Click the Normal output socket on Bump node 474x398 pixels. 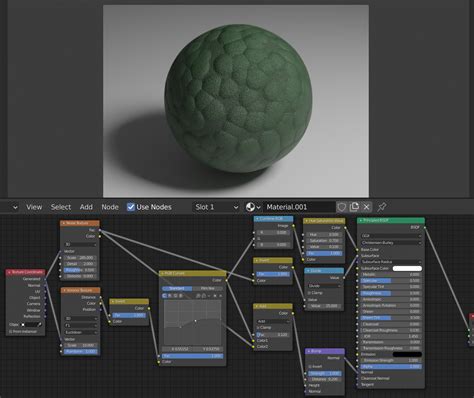344,358
